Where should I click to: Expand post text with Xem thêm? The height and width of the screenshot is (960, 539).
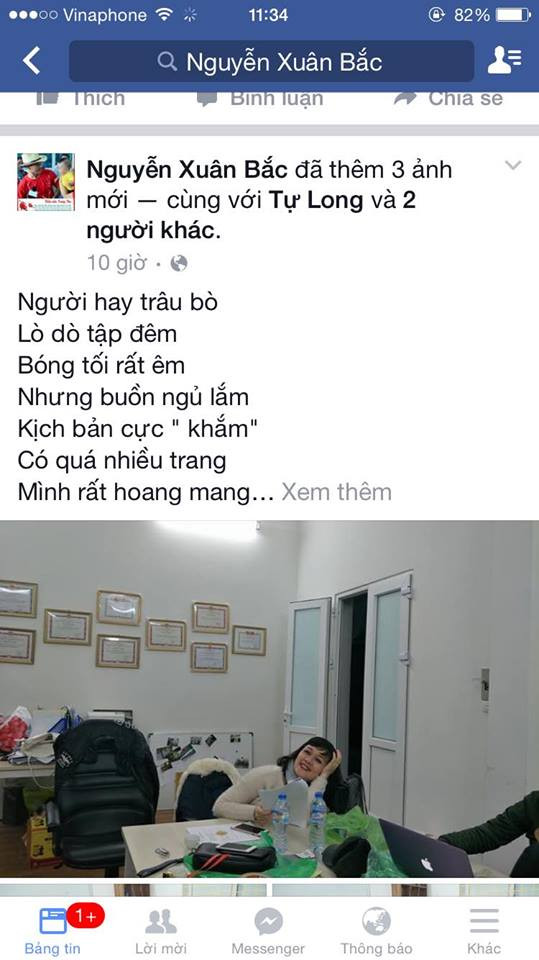(336, 492)
